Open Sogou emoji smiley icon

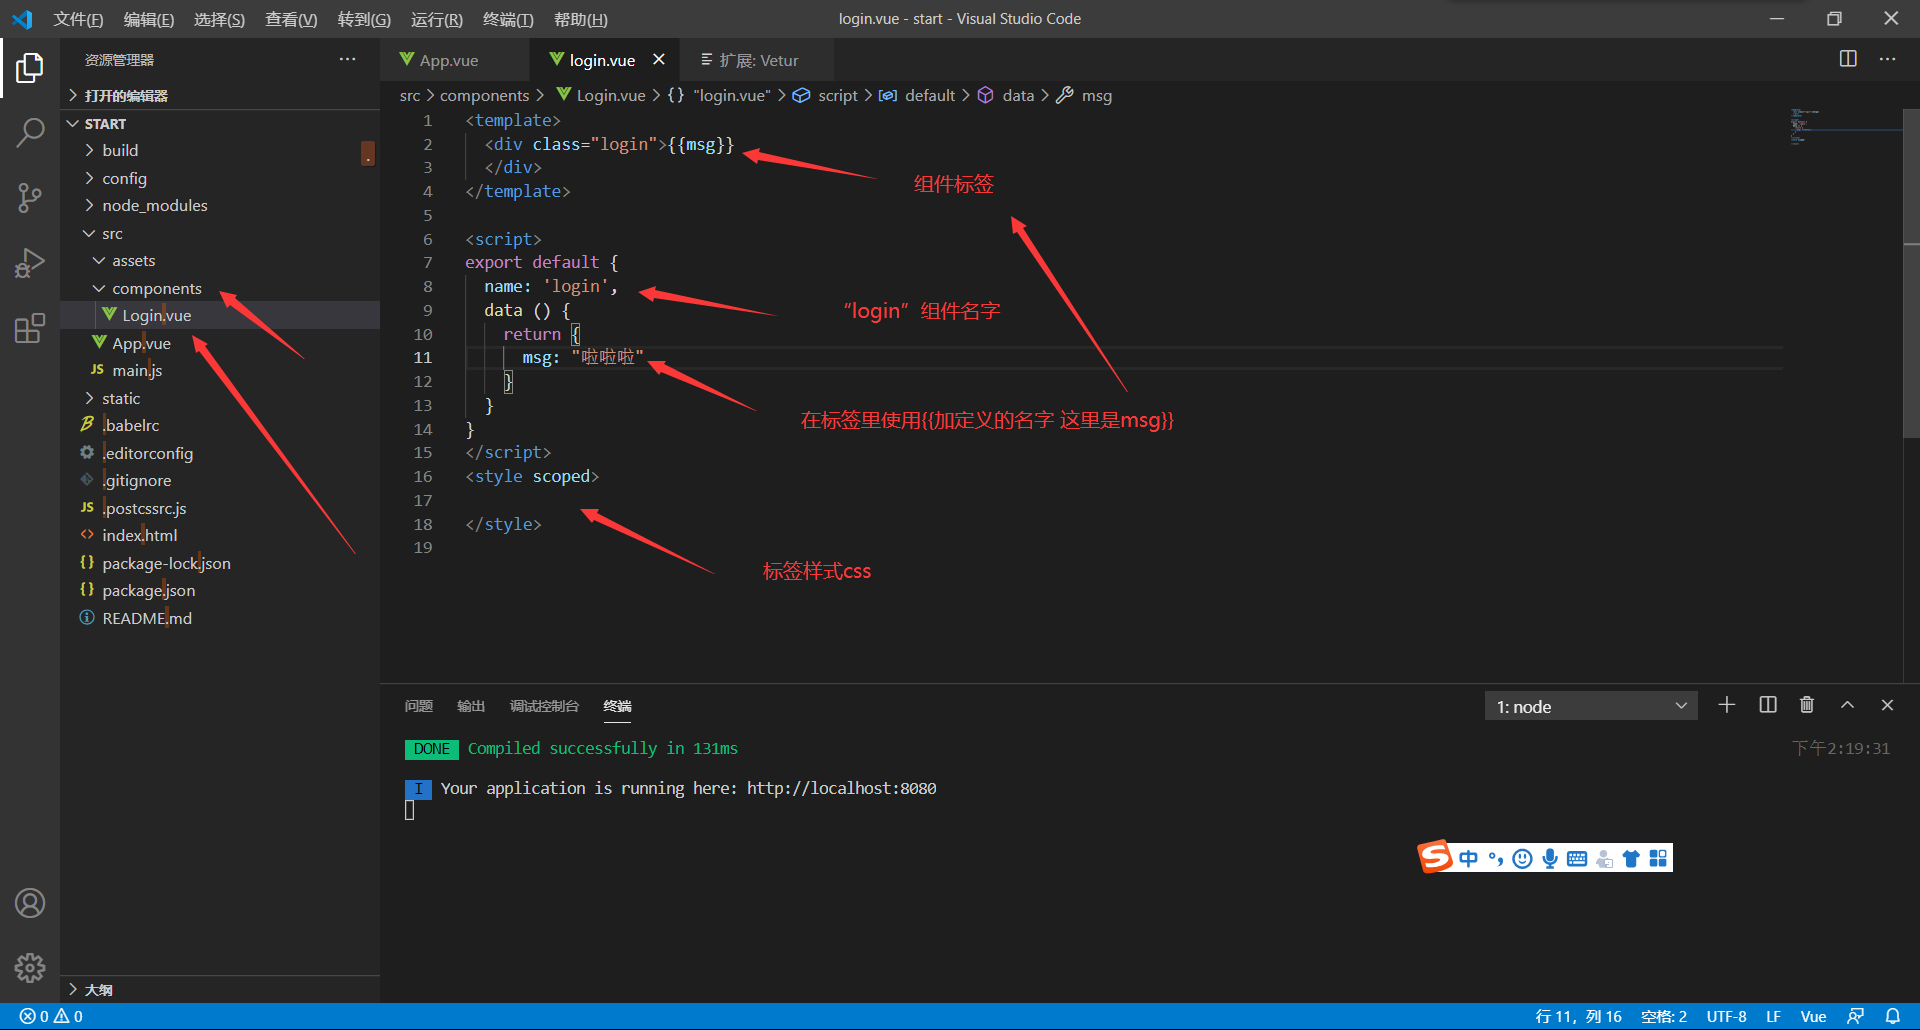(x=1522, y=858)
